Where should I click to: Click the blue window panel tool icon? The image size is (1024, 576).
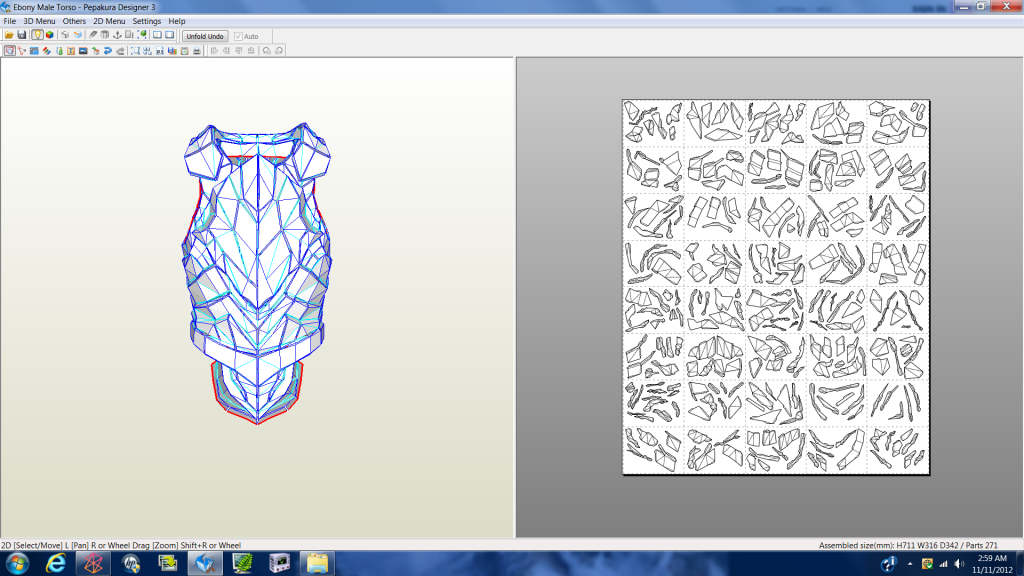[34, 51]
